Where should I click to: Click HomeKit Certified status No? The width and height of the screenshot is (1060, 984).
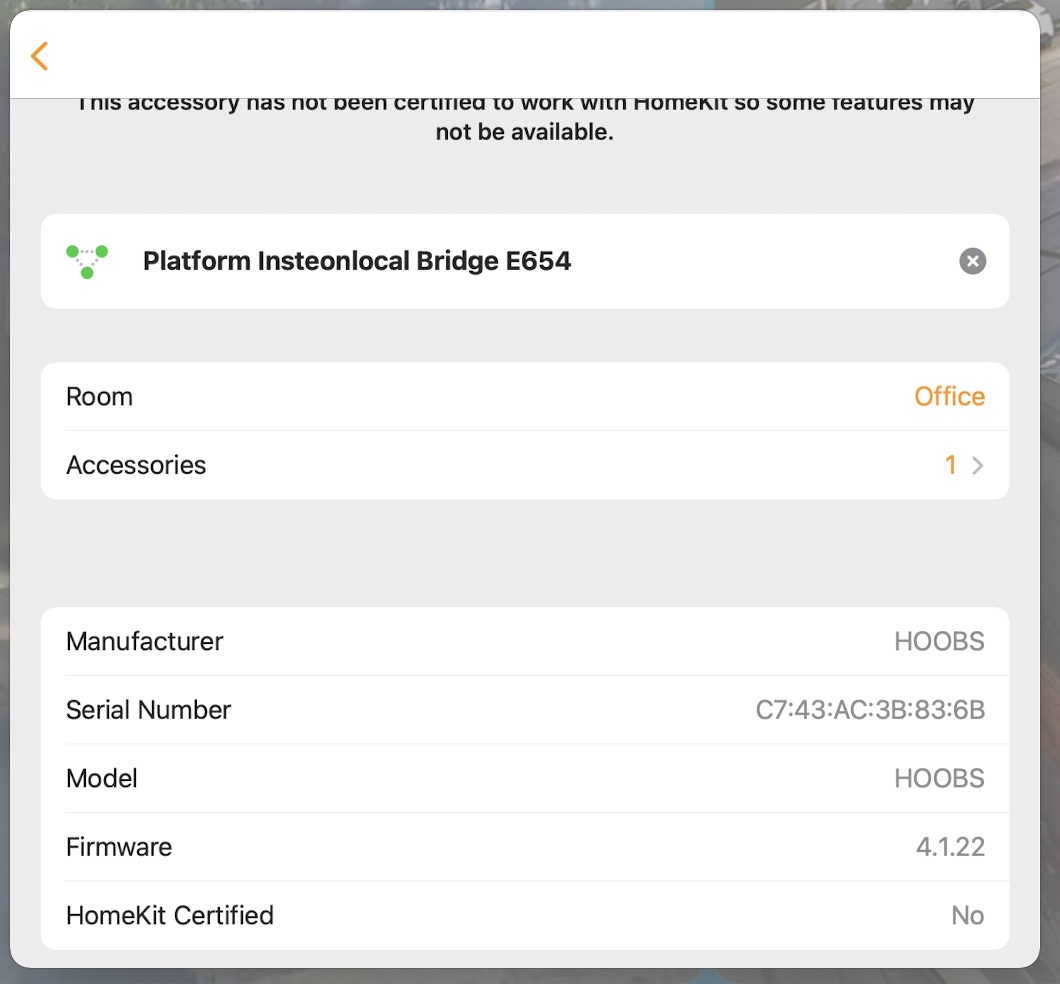[967, 915]
